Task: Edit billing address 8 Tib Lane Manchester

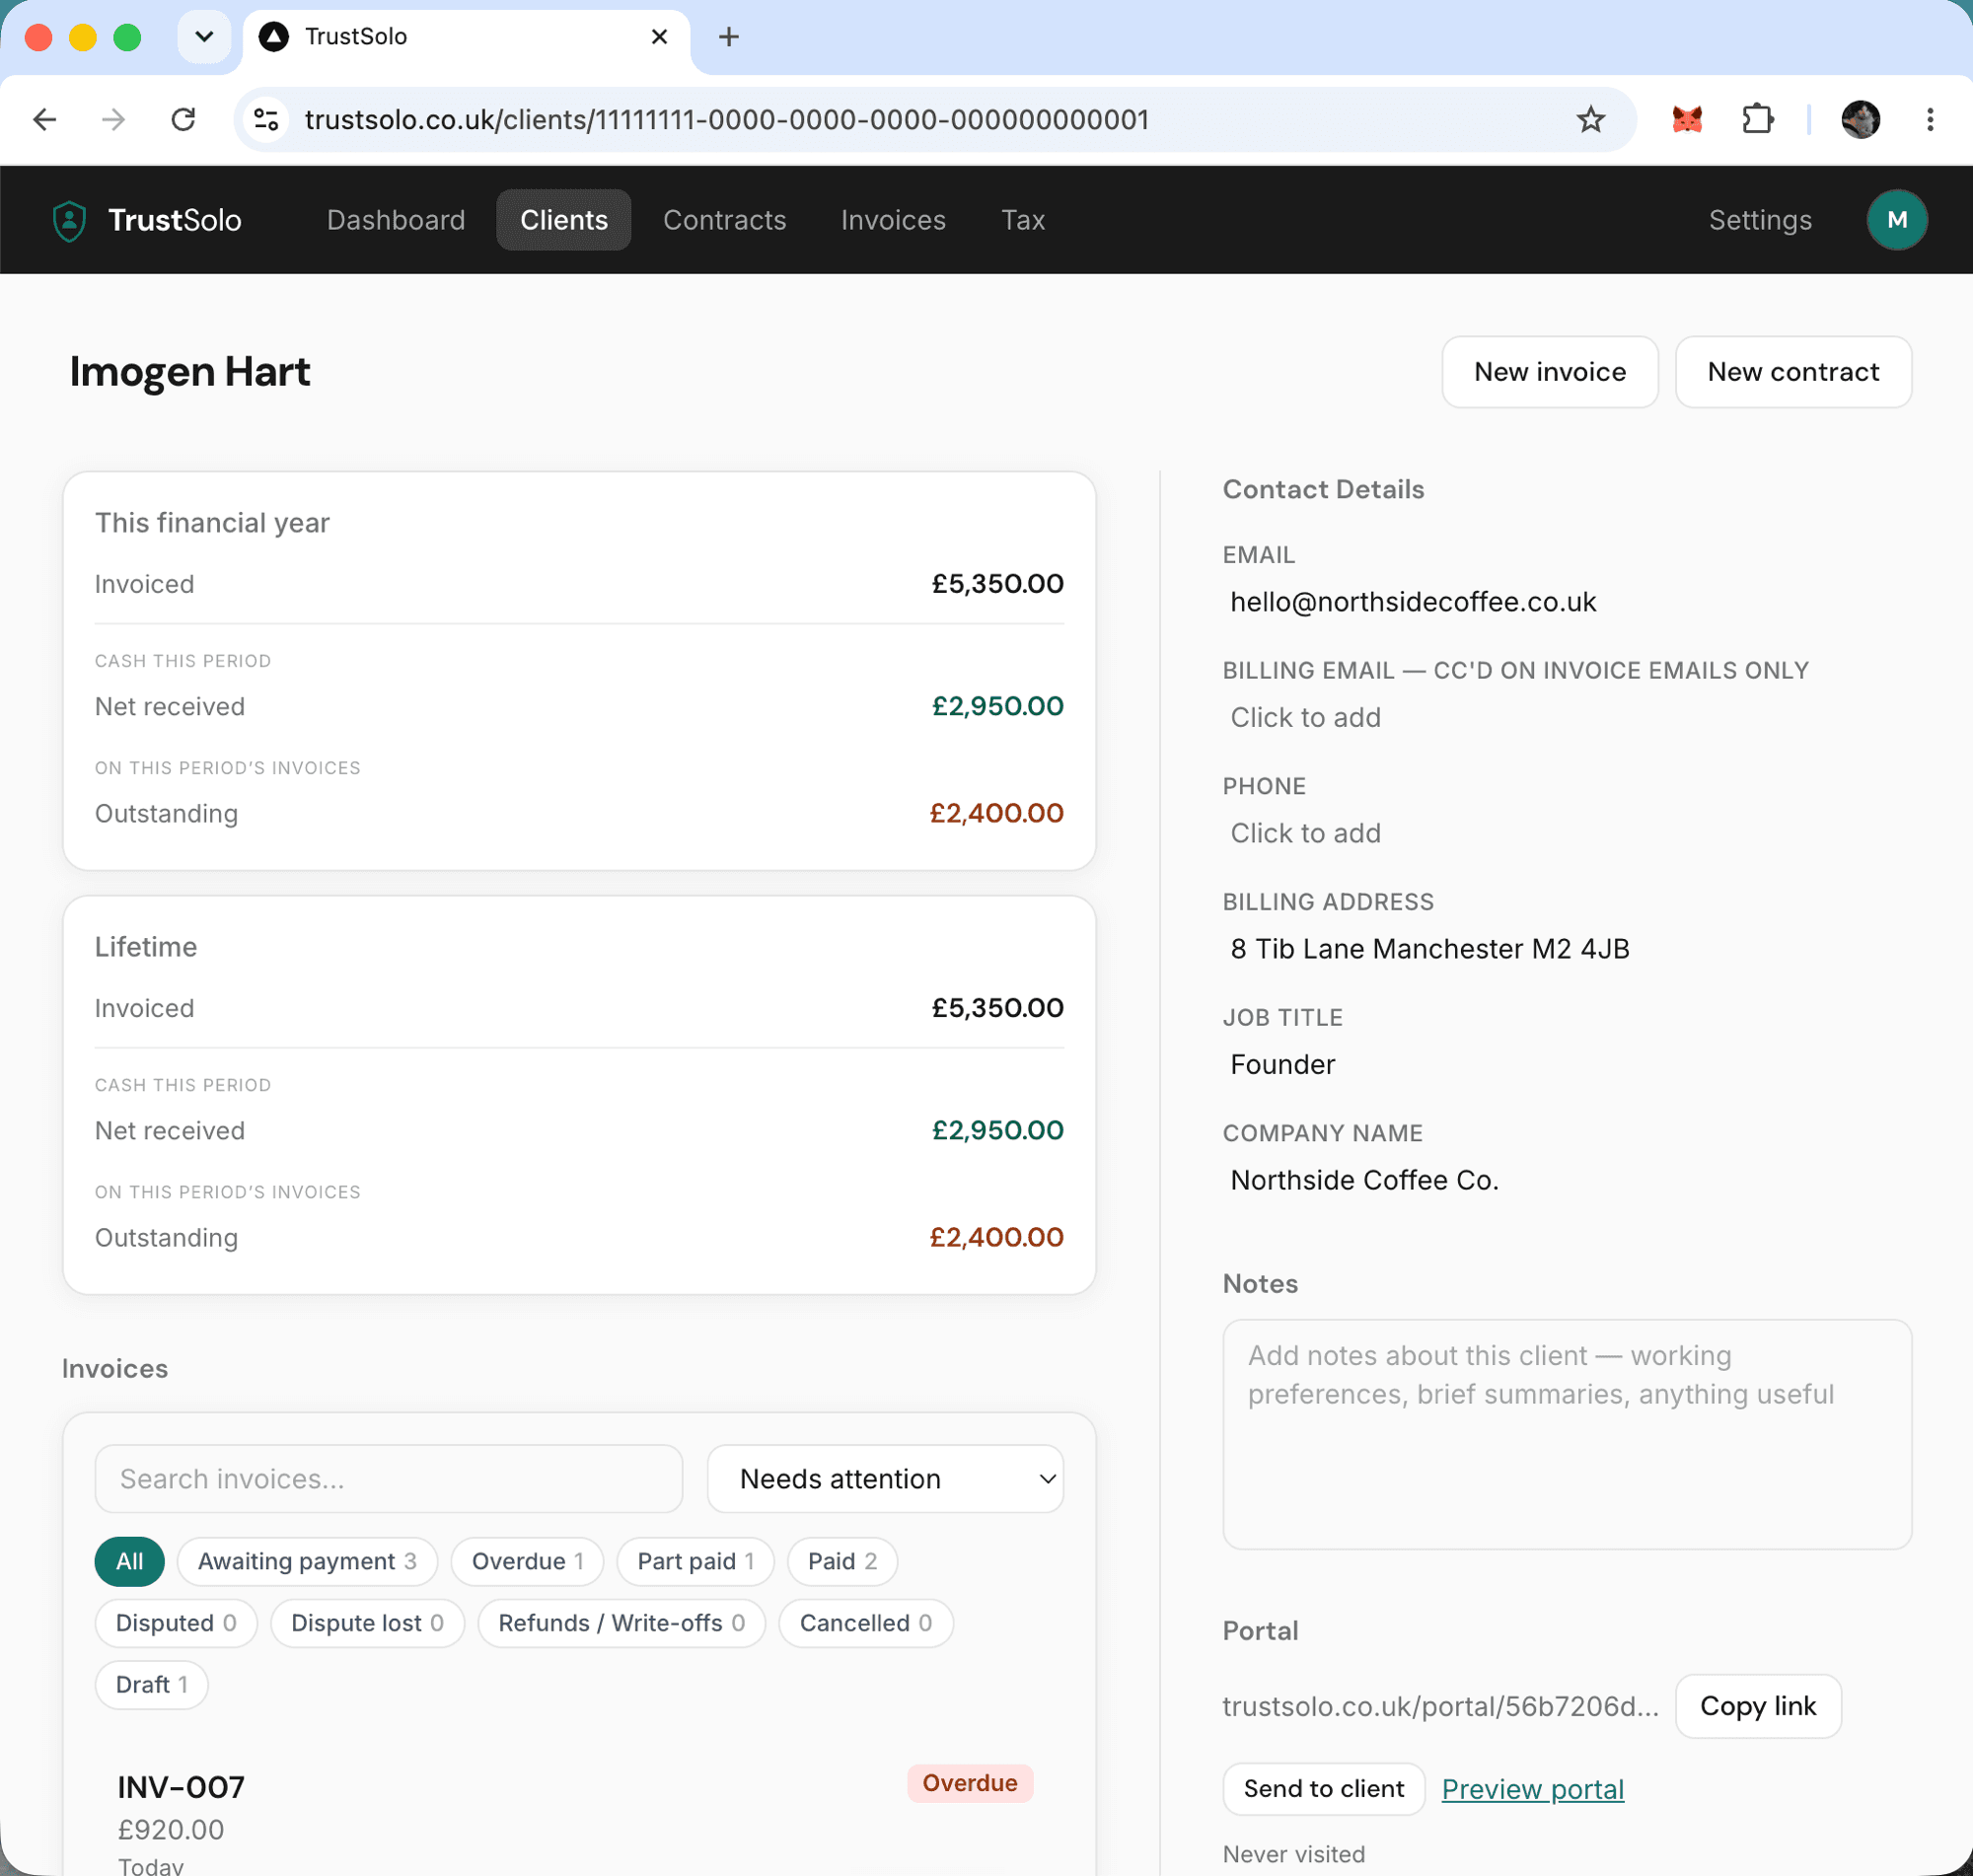Action: (x=1429, y=948)
